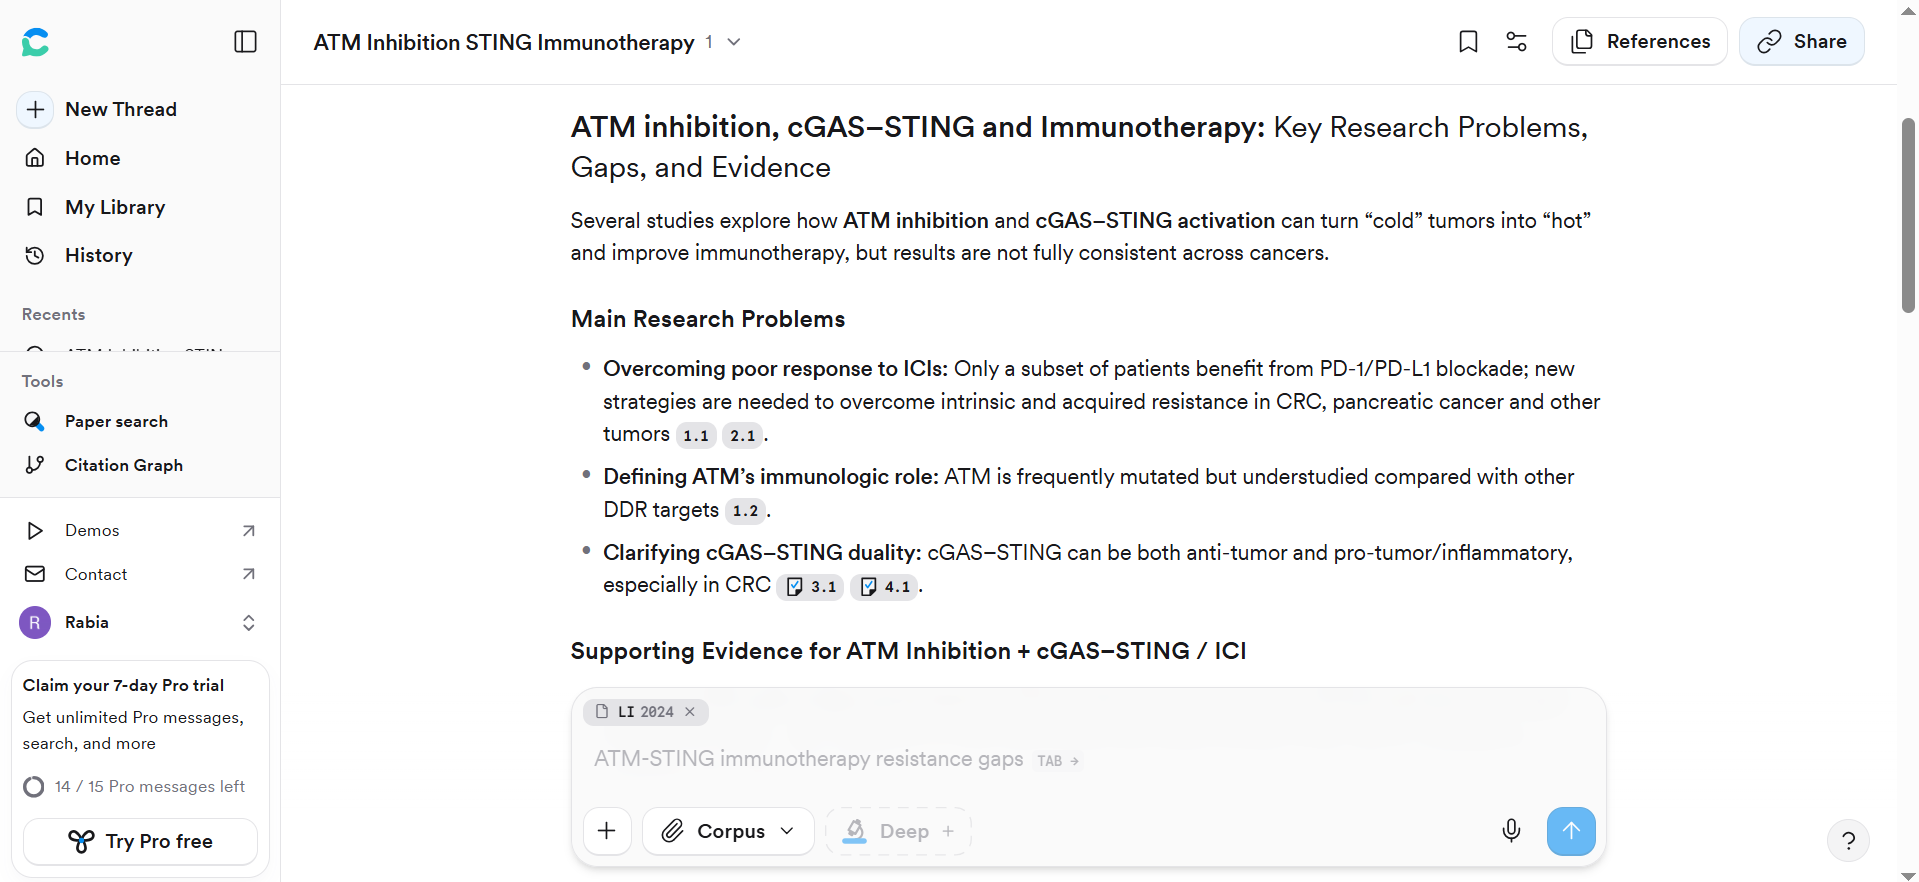
Task: Click the plus attach button in composer
Action: coord(607,831)
